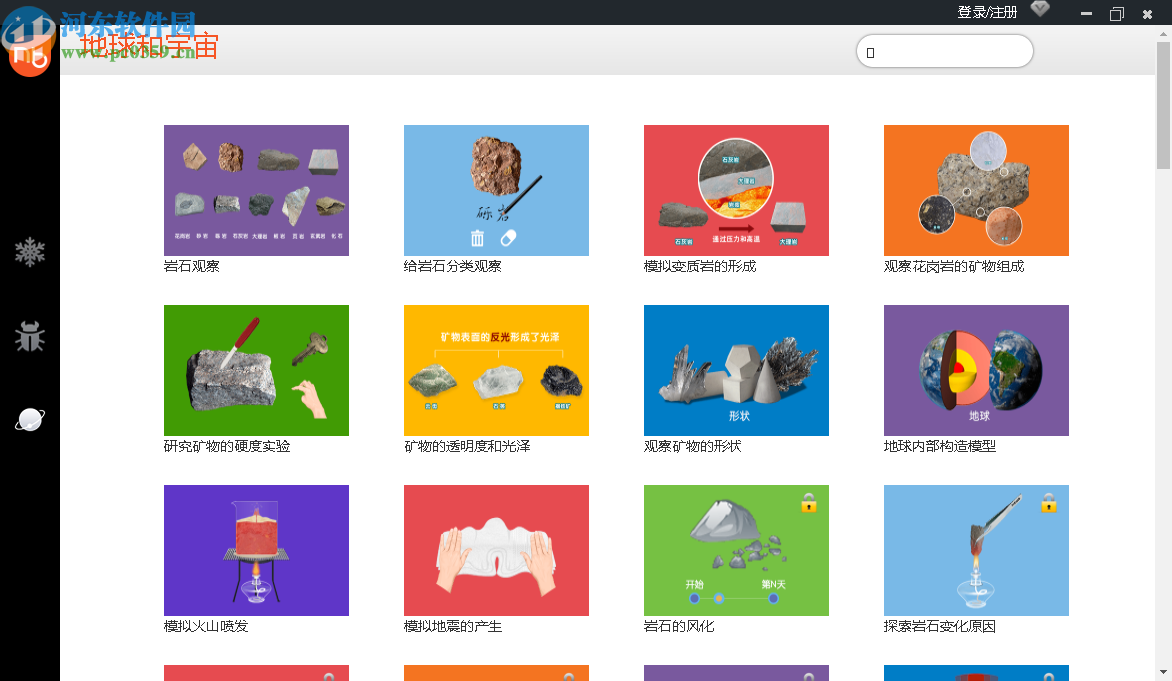Click the lock icon on 岩石的风化 thumbnail
Screen dimensions: 1172x681
tap(809, 502)
